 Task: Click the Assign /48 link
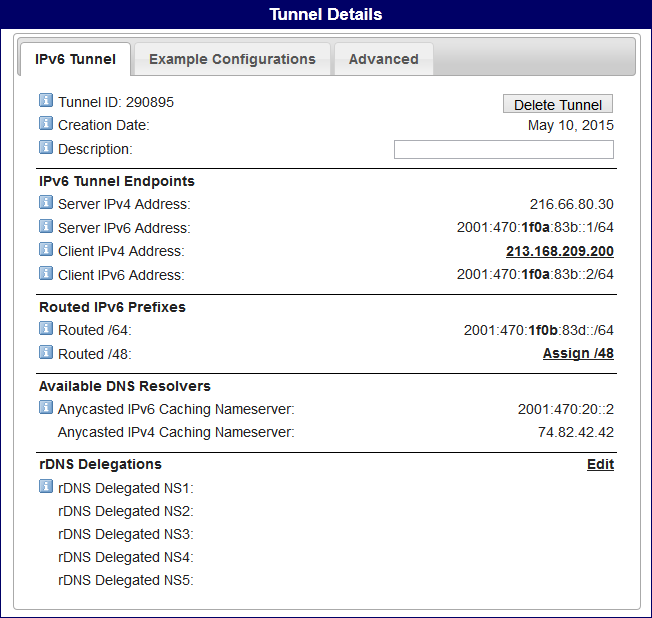pos(578,353)
